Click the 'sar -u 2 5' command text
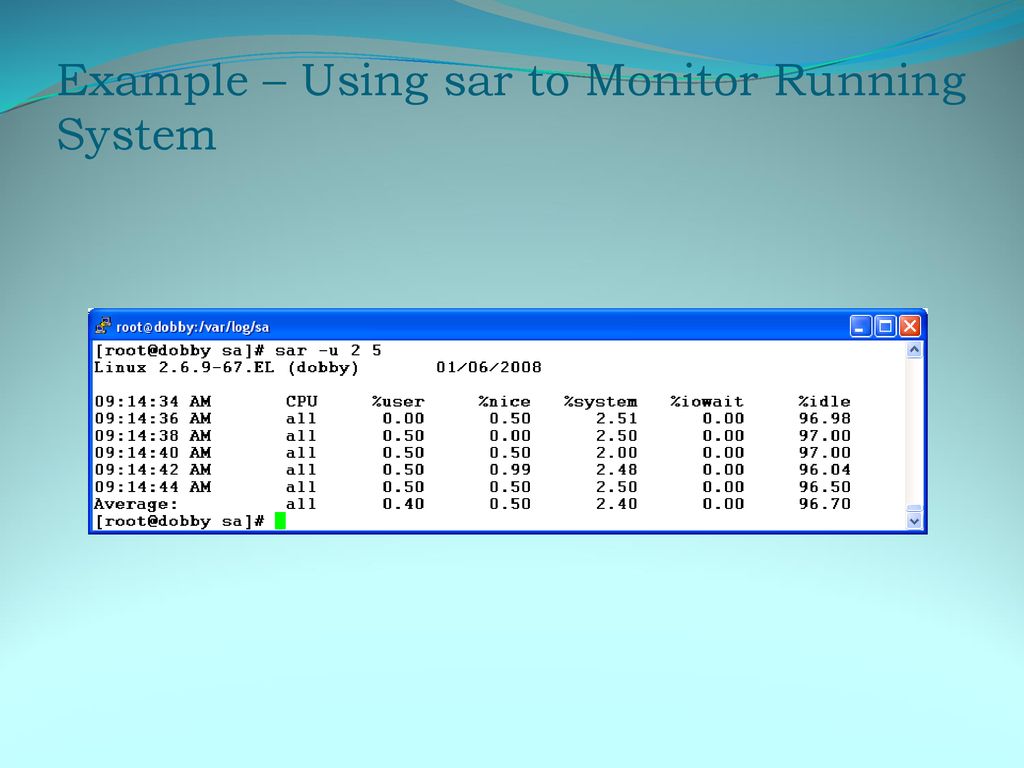This screenshot has width=1024, height=768. tap(328, 351)
